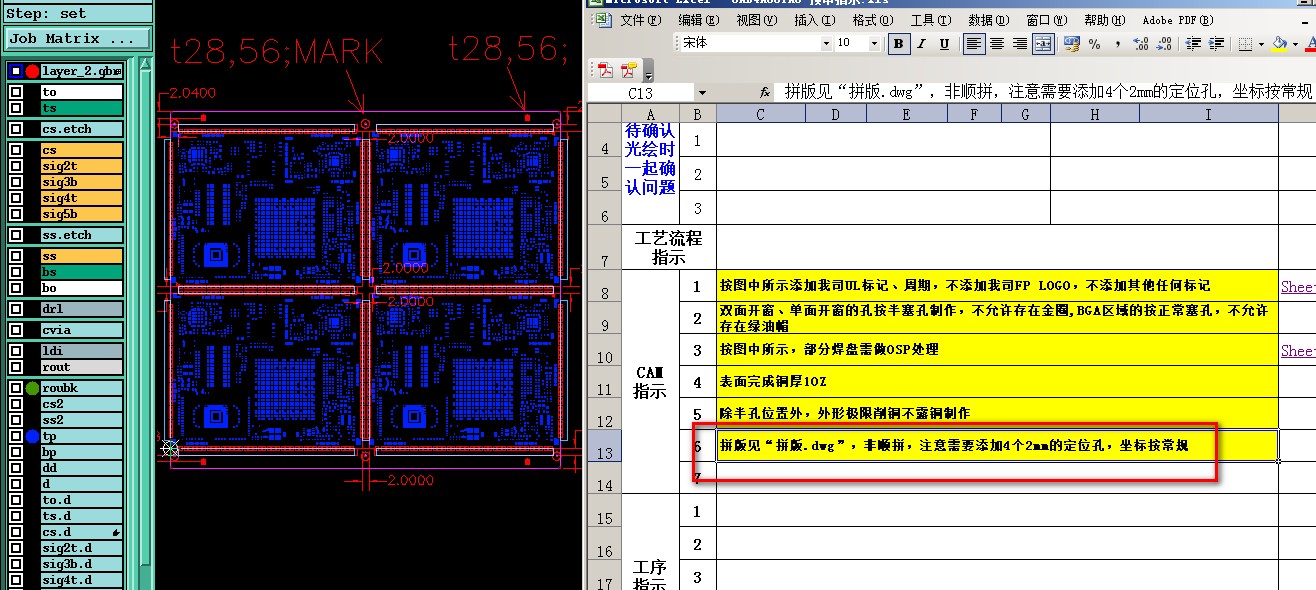This screenshot has width=1316, height=590.
Task: Click the layer list scrollbar up arrow
Action: 145,66
